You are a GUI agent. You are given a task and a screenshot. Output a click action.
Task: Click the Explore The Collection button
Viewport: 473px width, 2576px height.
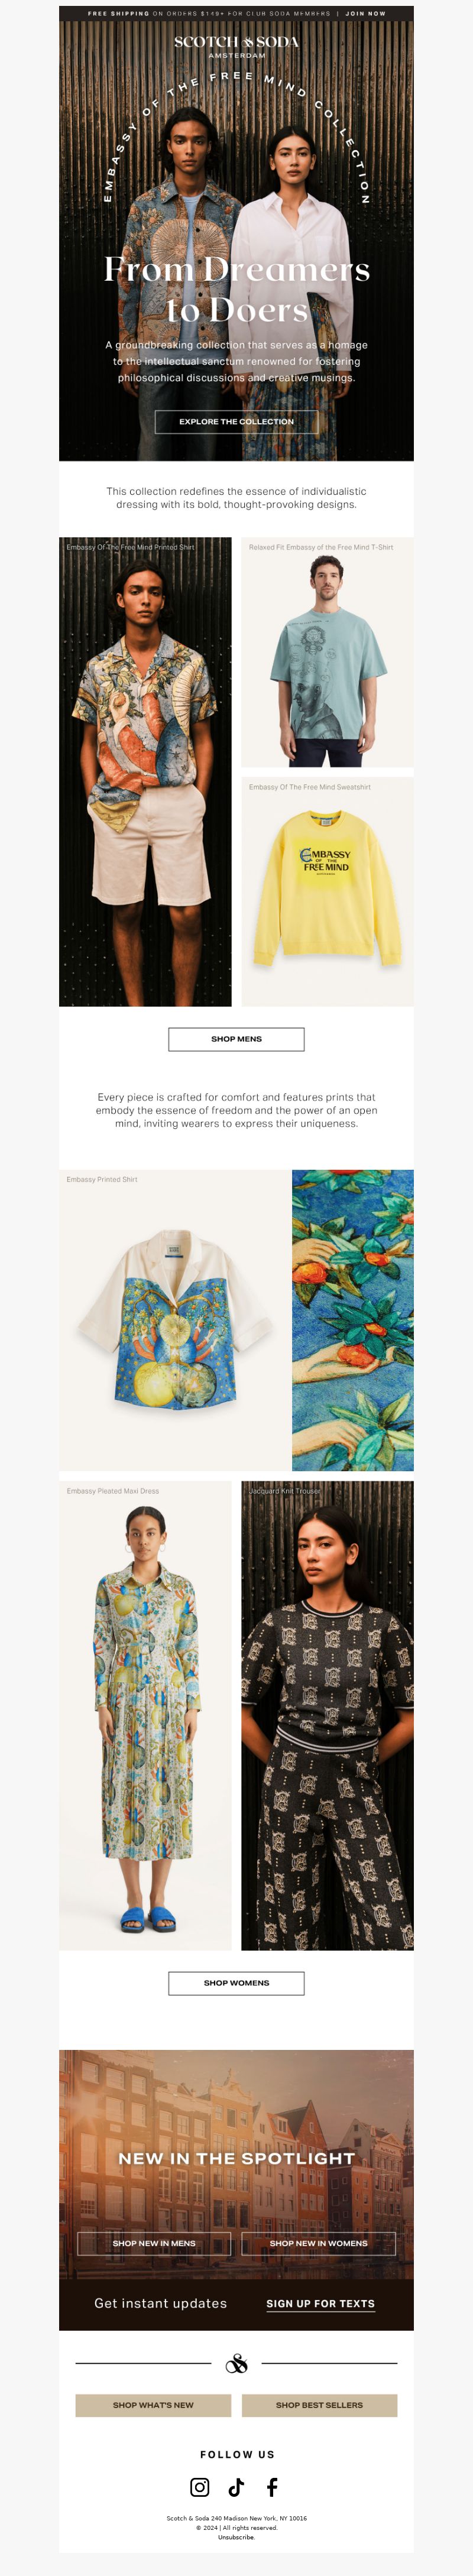click(236, 421)
